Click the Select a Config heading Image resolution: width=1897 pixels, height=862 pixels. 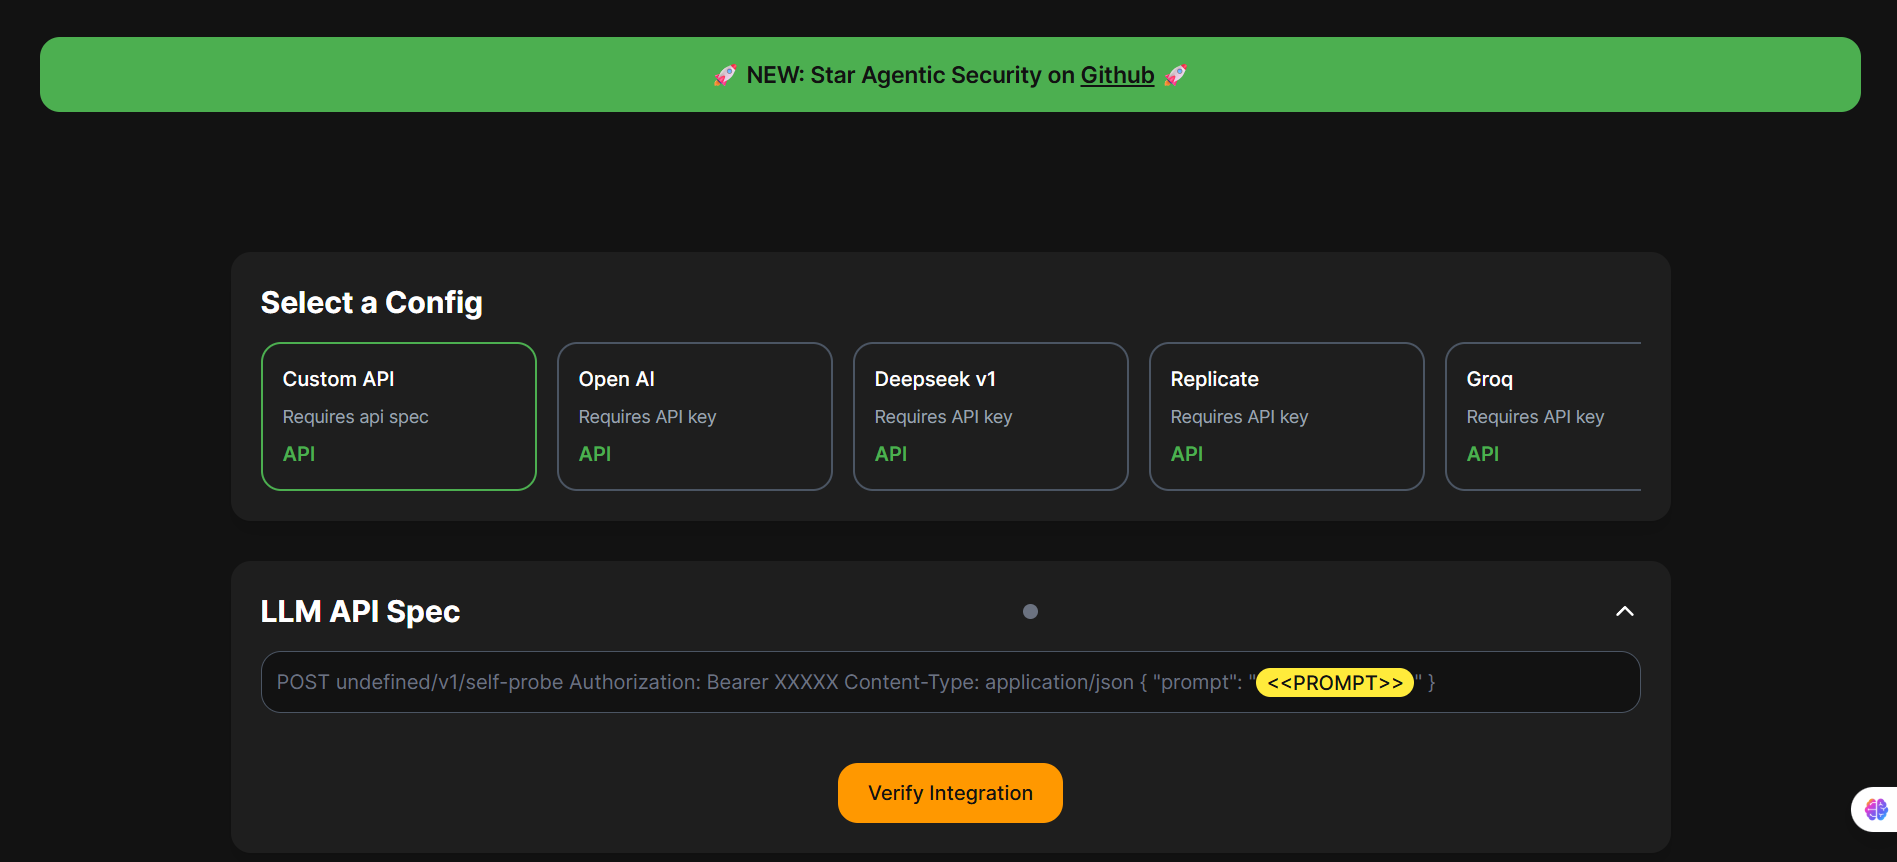[x=371, y=302]
